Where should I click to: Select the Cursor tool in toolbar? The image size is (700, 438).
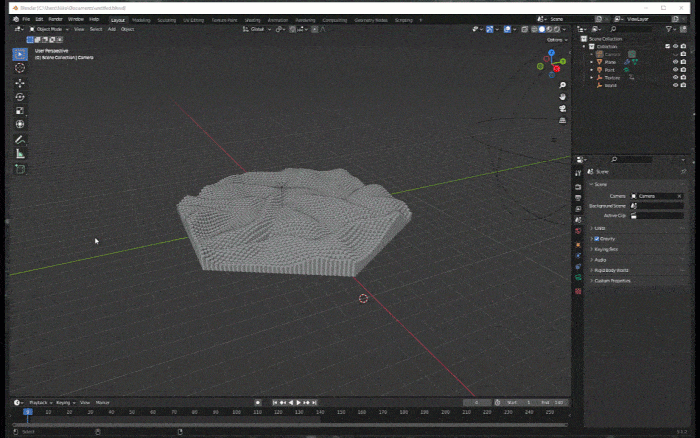20,68
